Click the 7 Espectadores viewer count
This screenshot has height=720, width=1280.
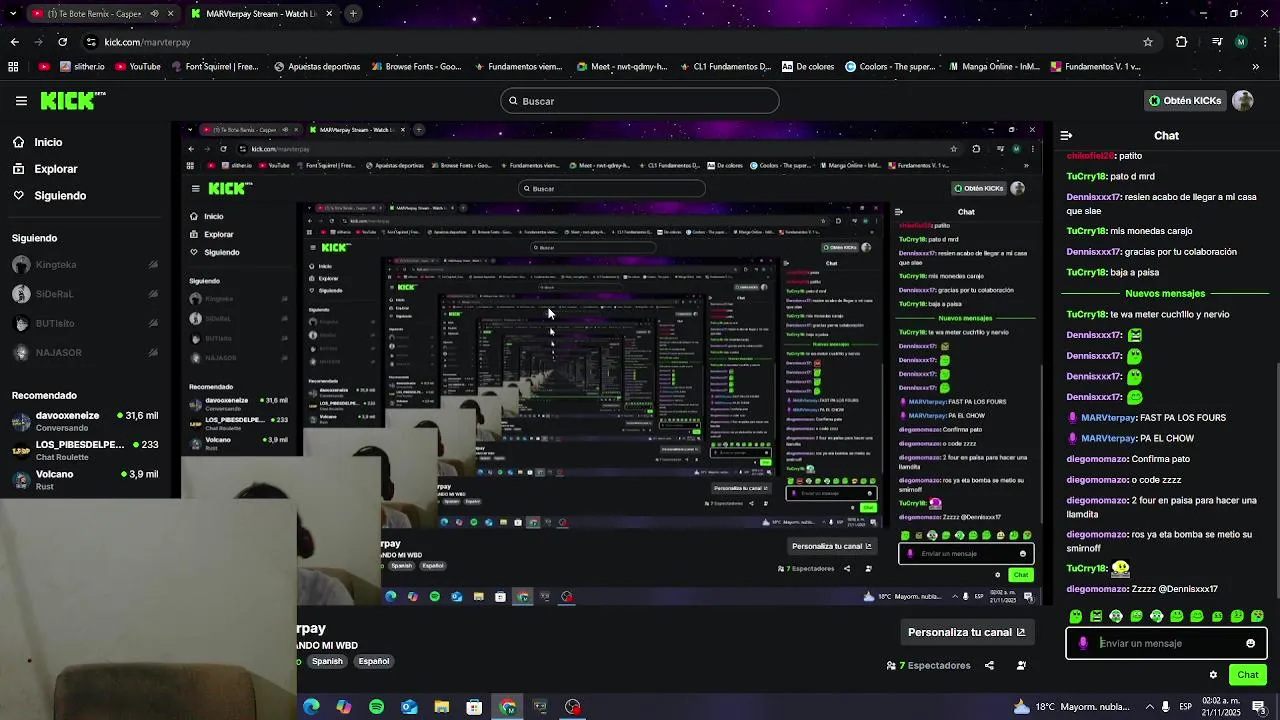pyautogui.click(x=929, y=665)
